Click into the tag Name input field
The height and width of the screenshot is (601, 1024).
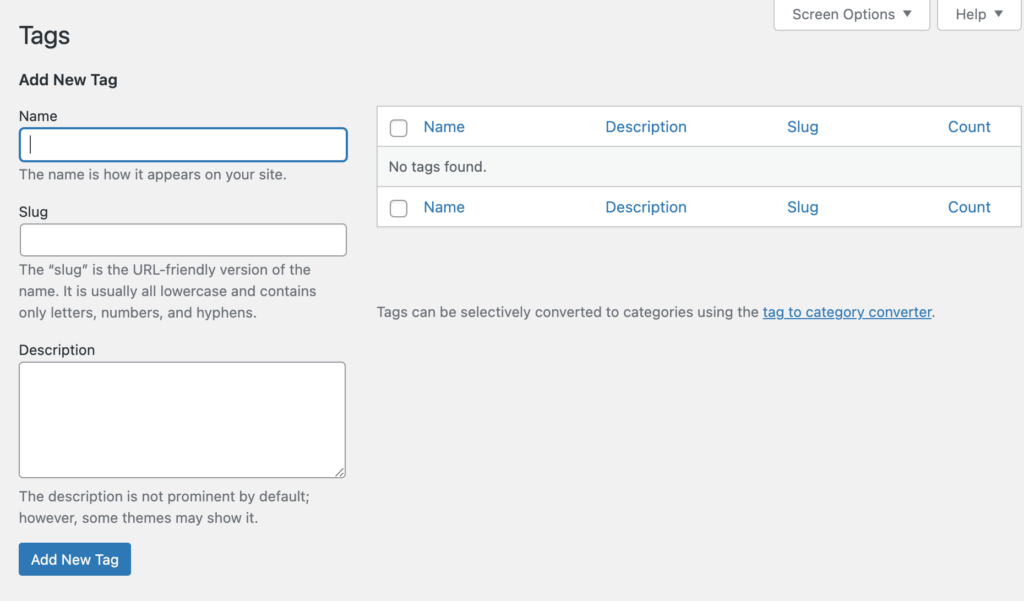click(183, 145)
